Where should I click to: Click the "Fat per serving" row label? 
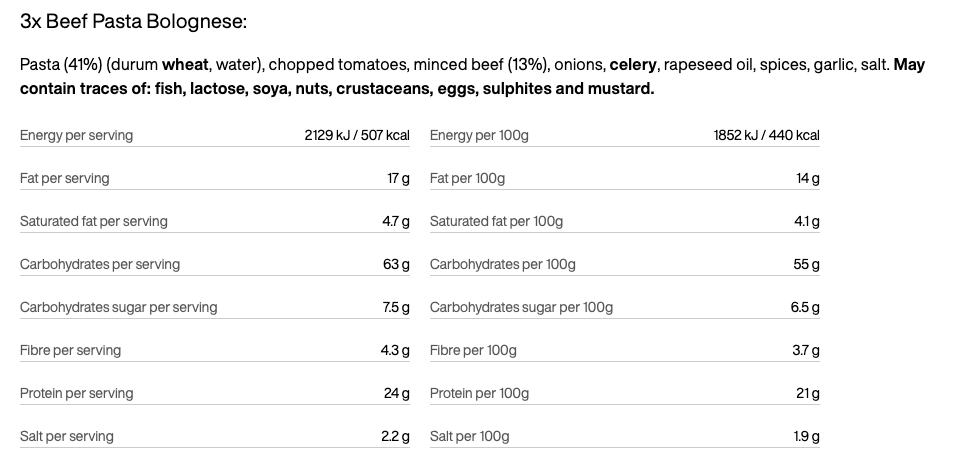[65, 178]
